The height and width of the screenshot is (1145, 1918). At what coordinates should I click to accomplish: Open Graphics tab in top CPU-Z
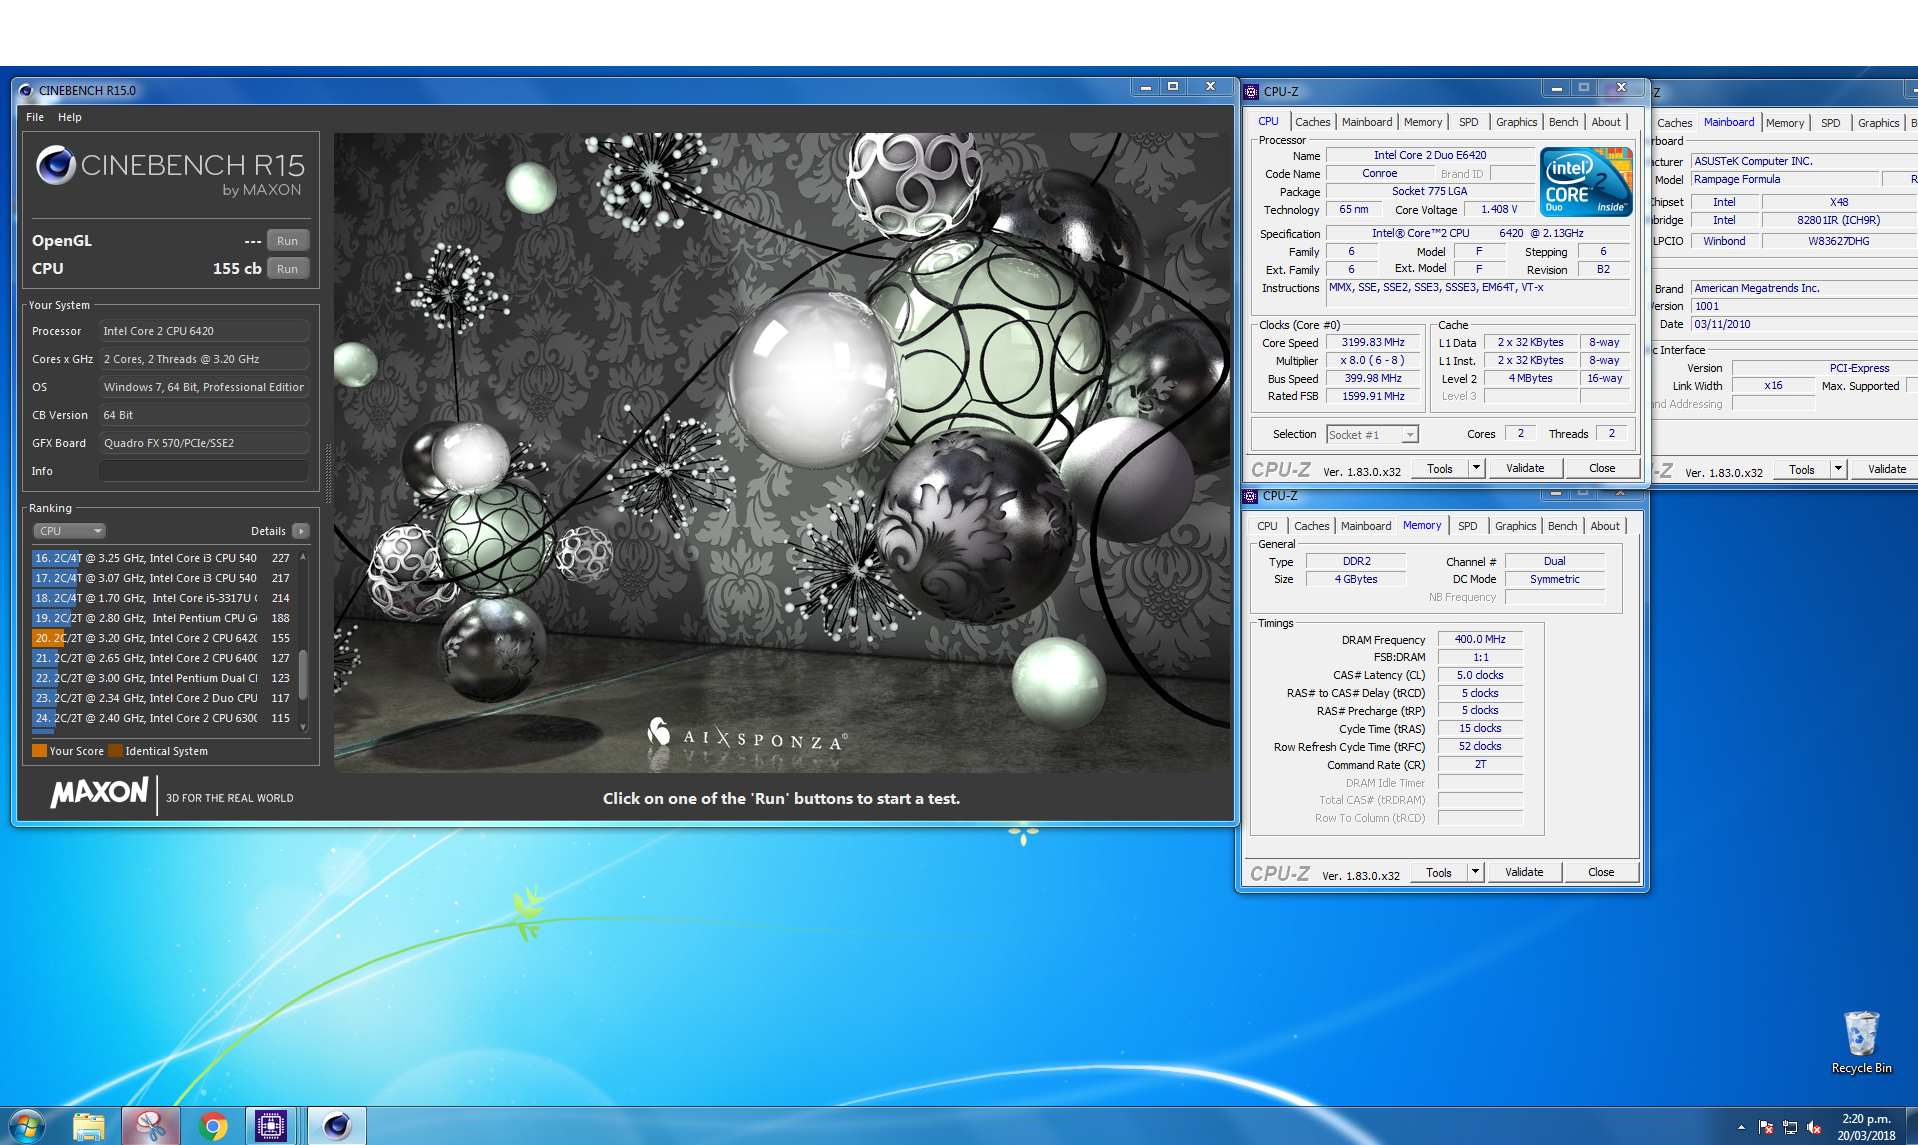click(1517, 122)
